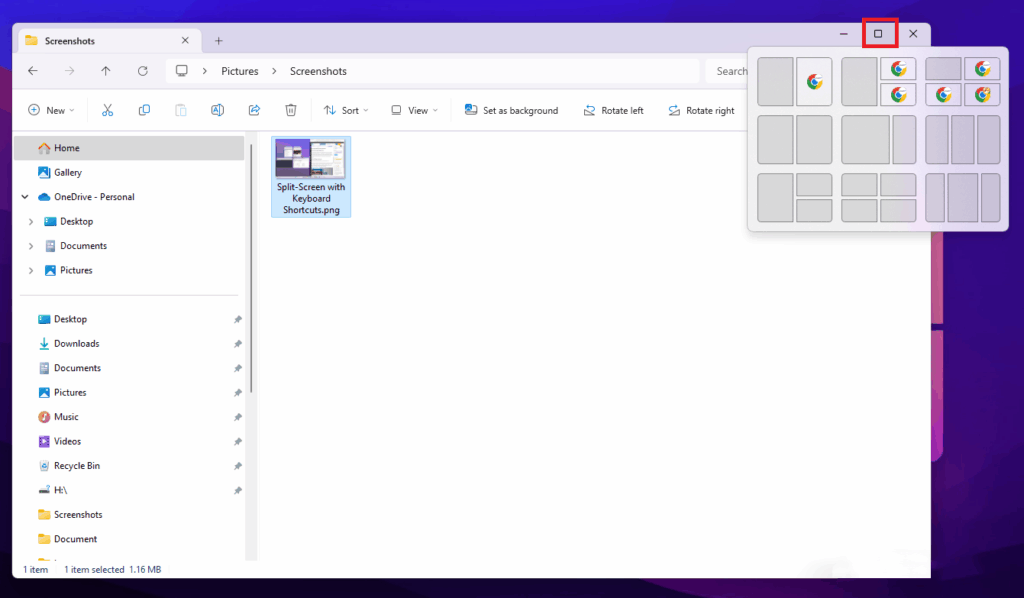Click Set as background
This screenshot has height=598, width=1024.
511,110
